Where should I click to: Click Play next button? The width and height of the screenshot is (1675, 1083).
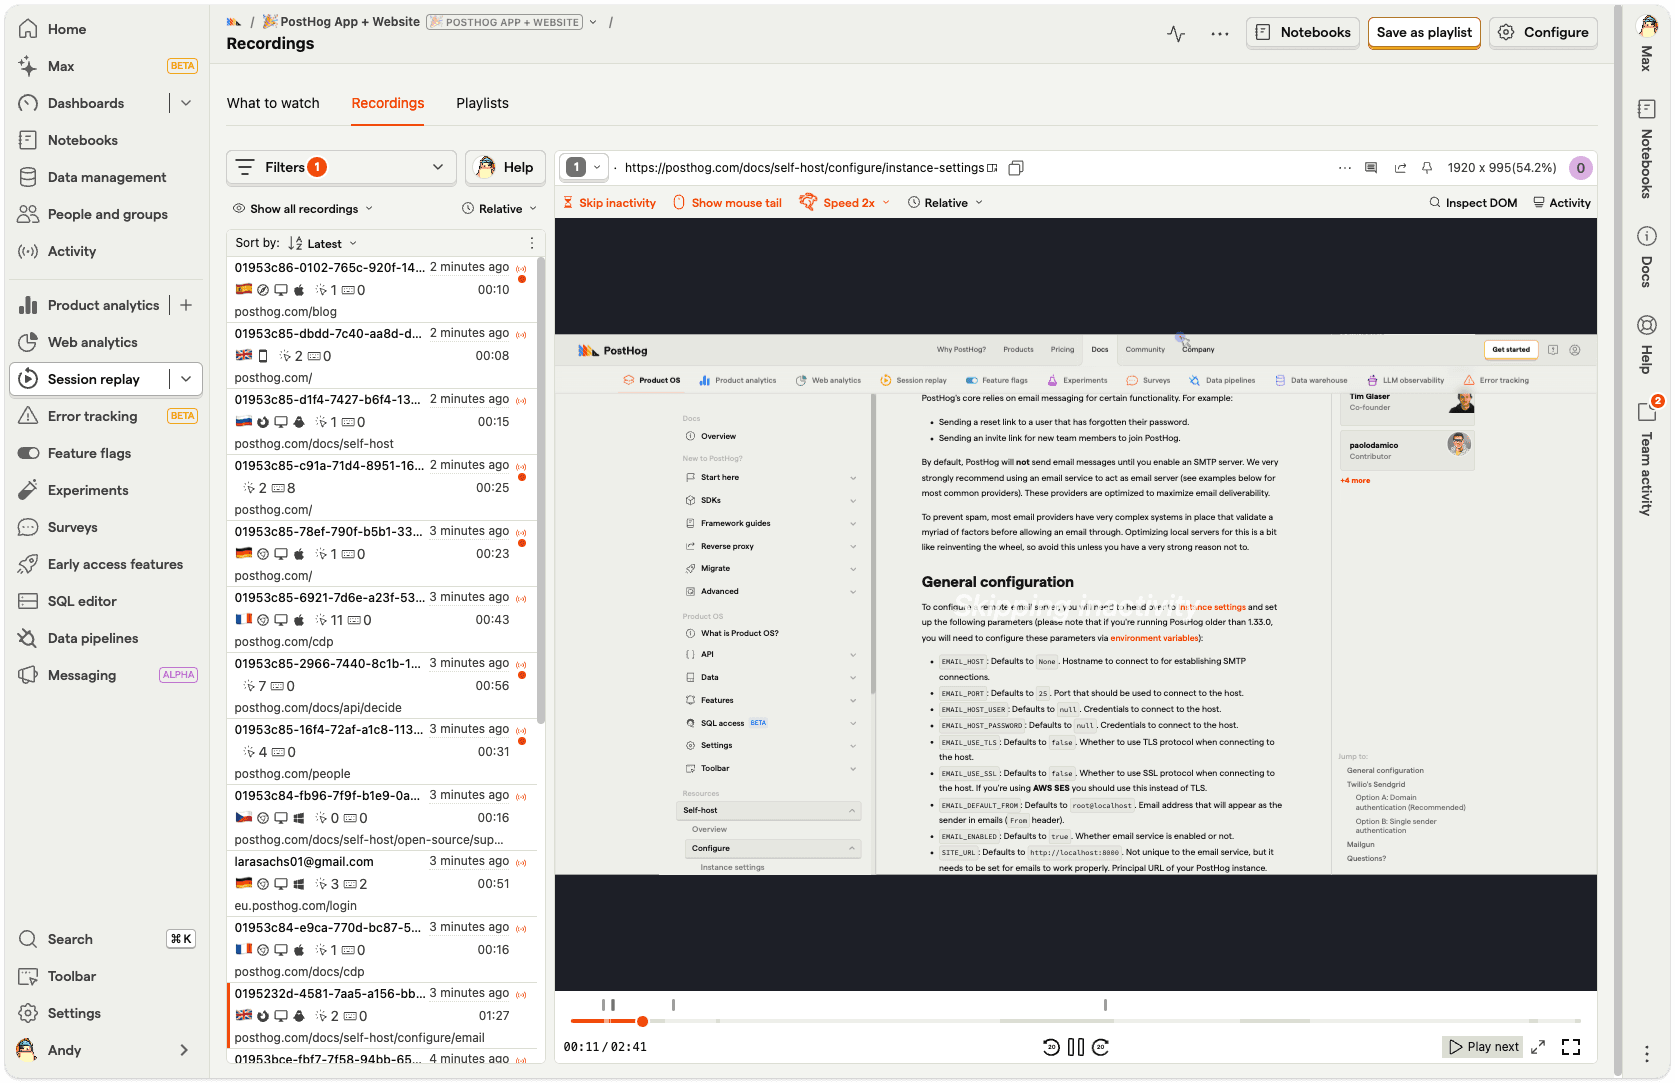tap(1484, 1047)
